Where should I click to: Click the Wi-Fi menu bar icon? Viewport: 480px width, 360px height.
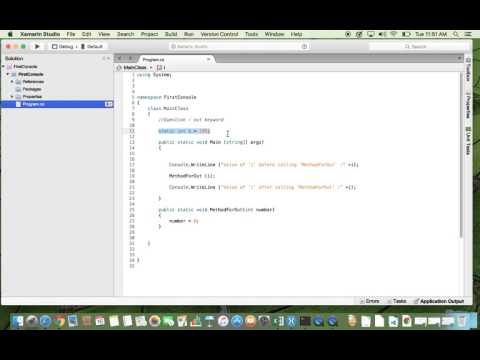coord(394,34)
